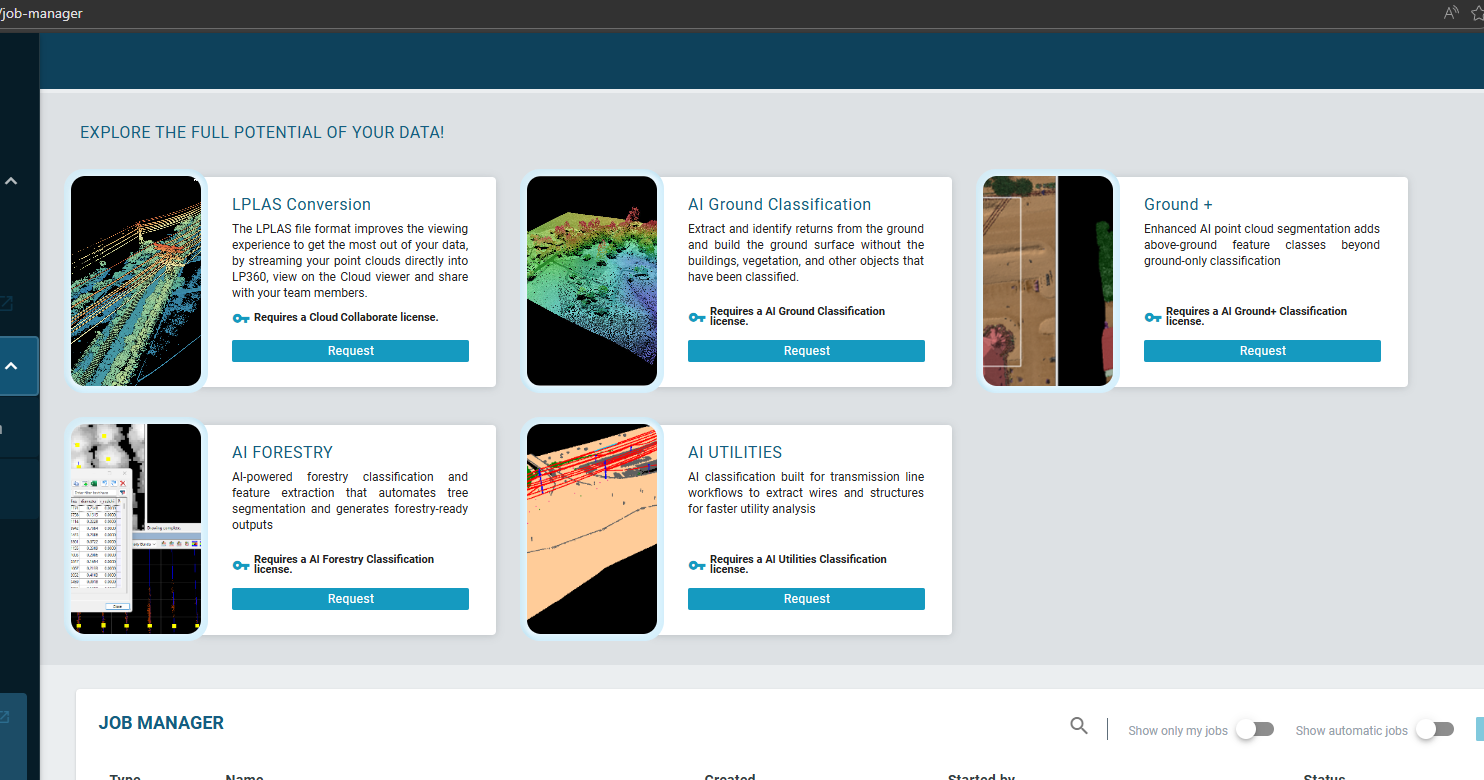1484x780 pixels.
Task: Click the Ground + card title
Action: 1178,204
